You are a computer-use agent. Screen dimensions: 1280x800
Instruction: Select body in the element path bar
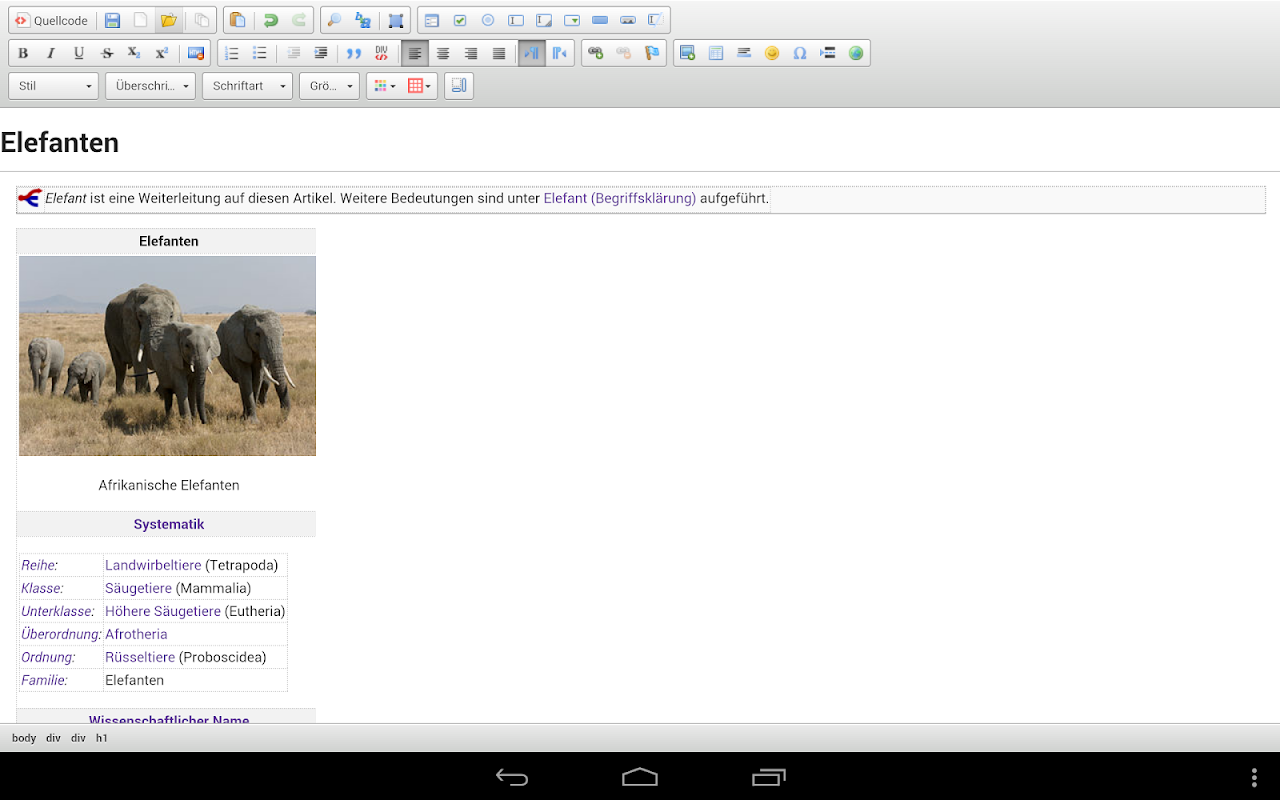pos(24,738)
